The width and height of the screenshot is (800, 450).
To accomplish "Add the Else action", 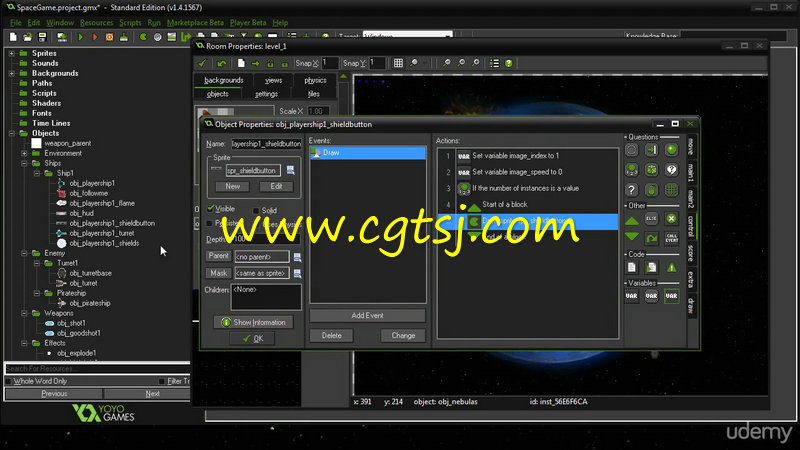I will point(652,219).
